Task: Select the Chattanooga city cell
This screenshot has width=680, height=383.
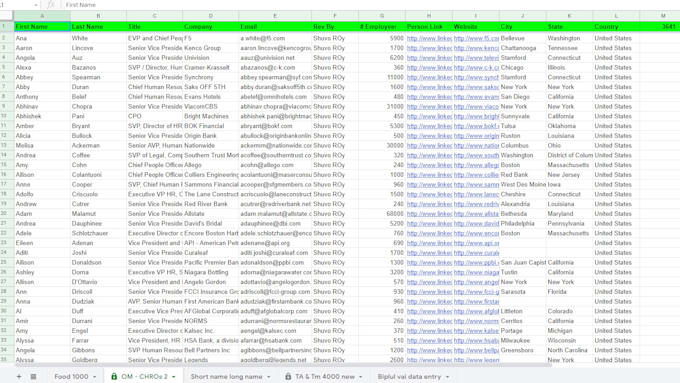Action: tap(523, 48)
